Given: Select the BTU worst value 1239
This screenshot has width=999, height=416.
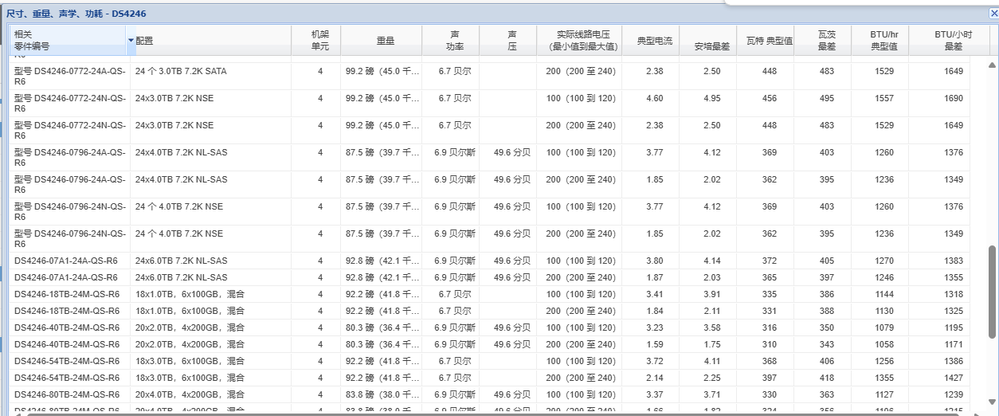Looking at the screenshot, I should (x=952, y=394).
